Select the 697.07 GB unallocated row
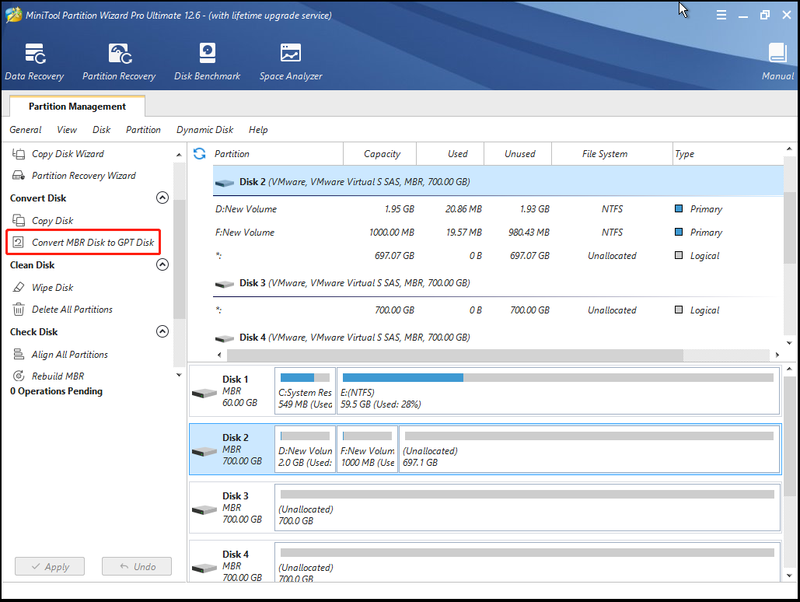The image size is (800, 602). point(498,256)
